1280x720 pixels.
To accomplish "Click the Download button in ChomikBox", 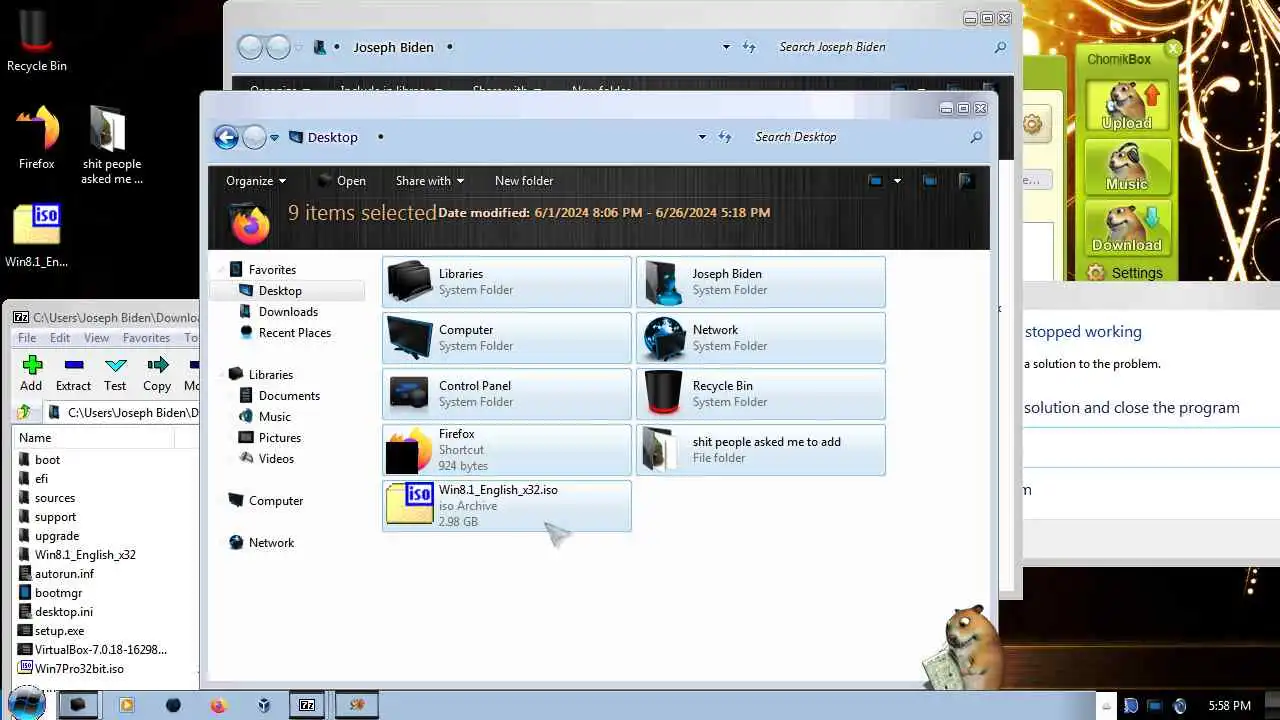I will pos(1127,227).
